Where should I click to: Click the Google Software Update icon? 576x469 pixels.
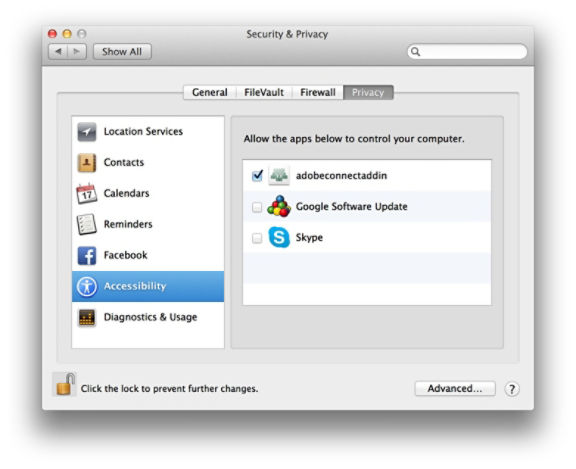pos(279,206)
